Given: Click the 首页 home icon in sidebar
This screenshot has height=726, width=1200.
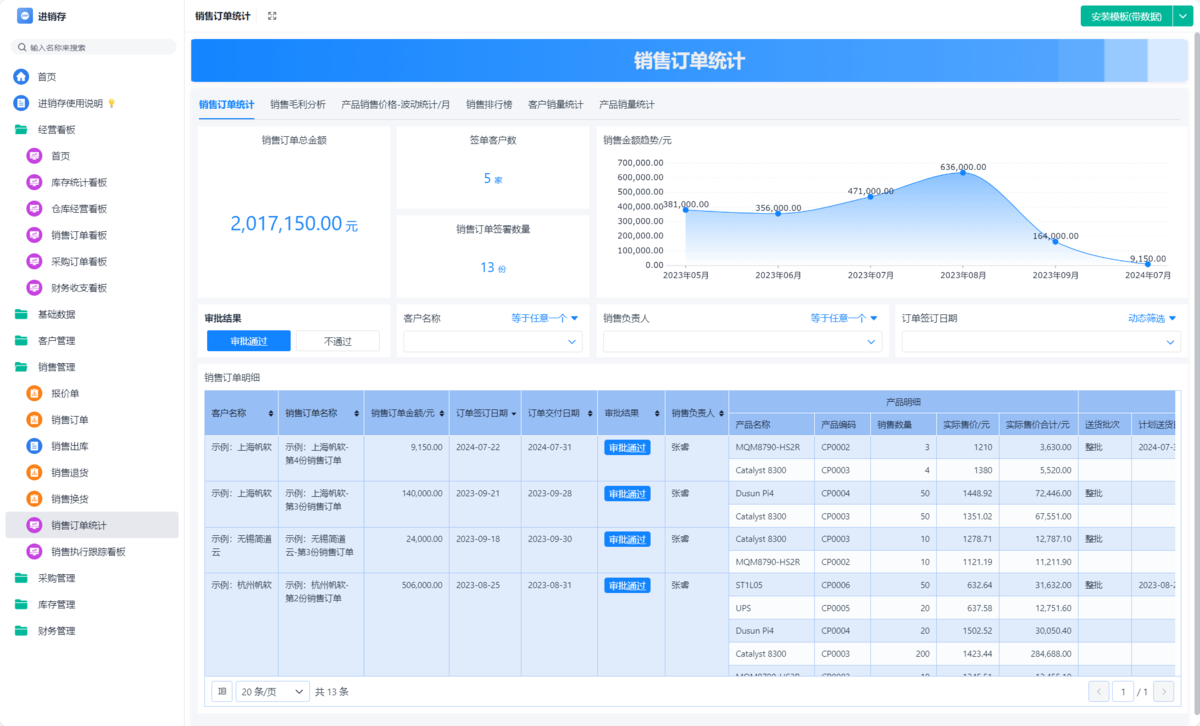Looking at the screenshot, I should click(21, 77).
